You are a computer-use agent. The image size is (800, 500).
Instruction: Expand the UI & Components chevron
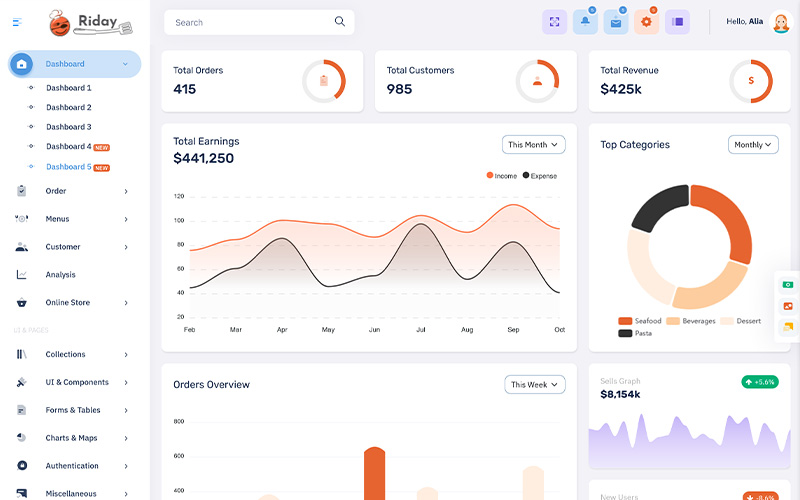point(126,383)
